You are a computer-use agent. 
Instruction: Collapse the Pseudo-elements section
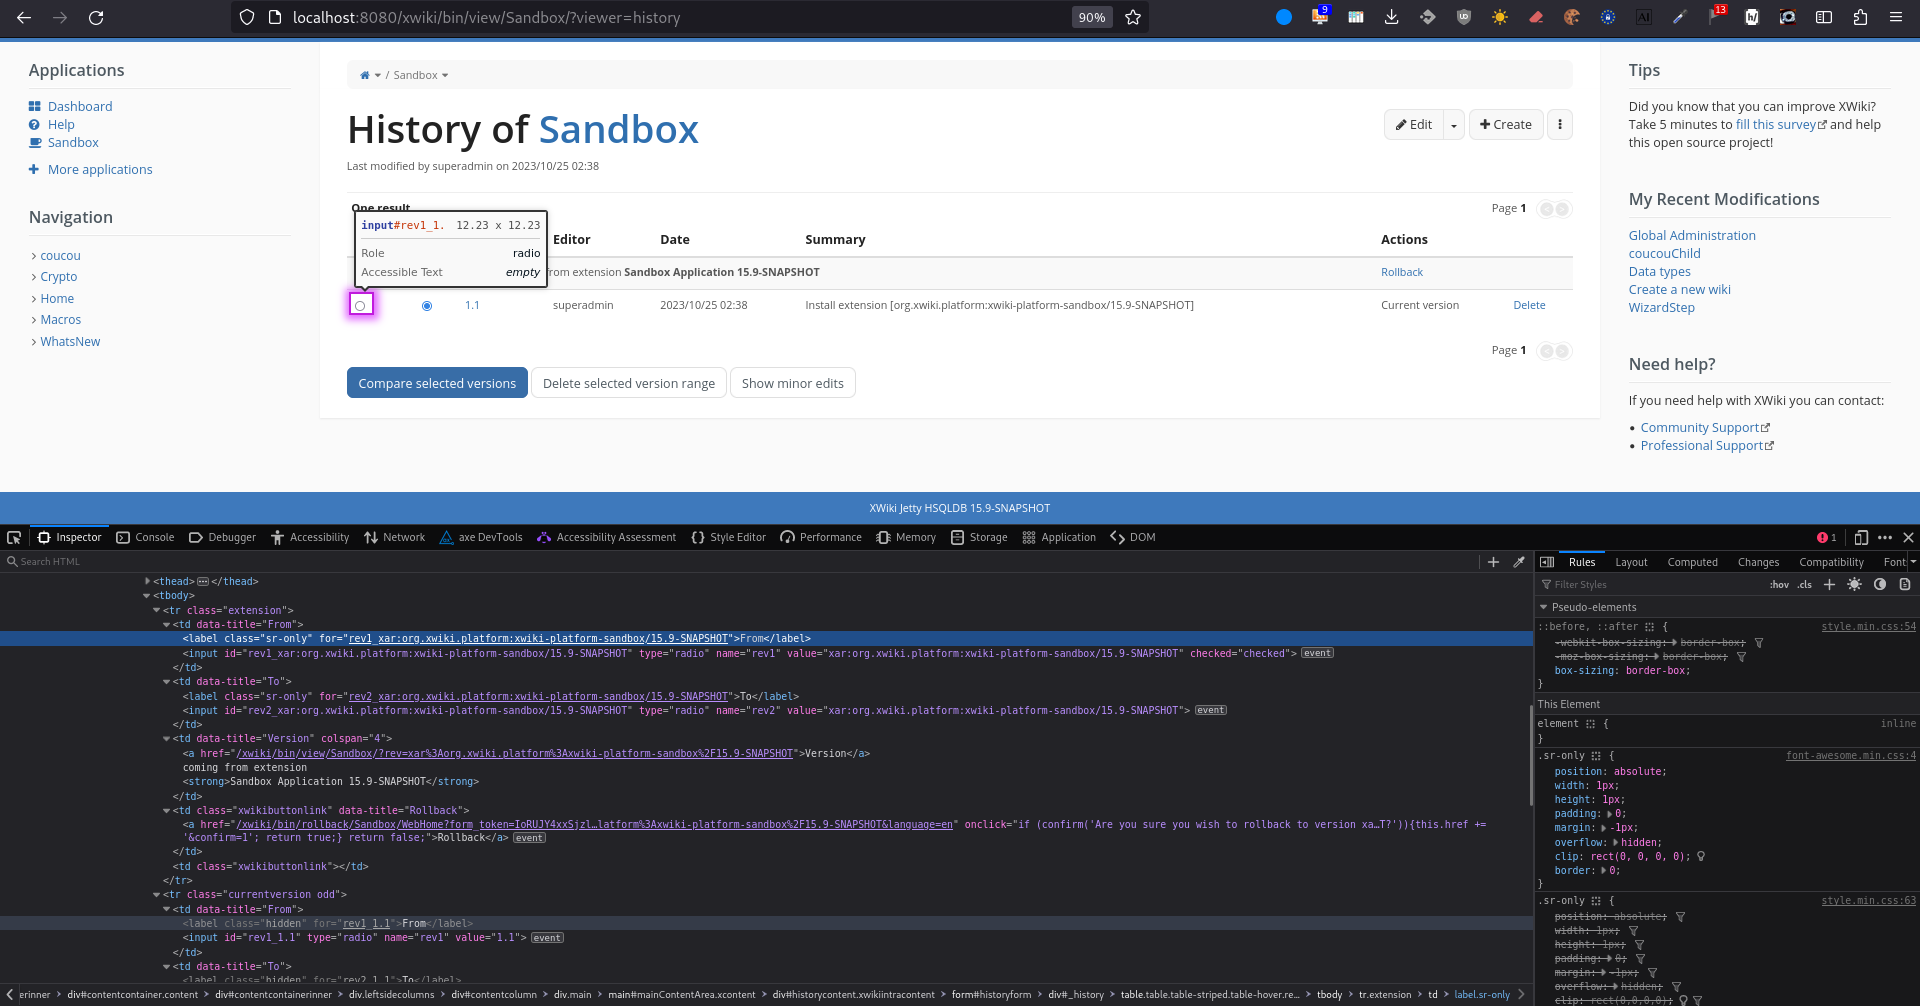tap(1543, 607)
